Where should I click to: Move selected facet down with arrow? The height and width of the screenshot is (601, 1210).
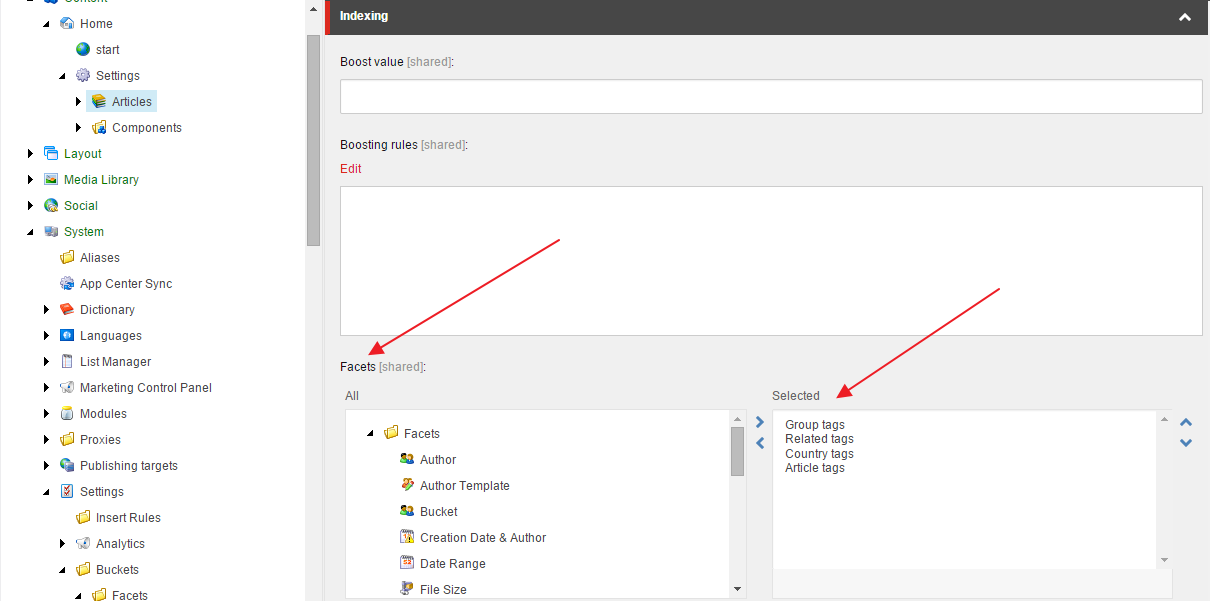click(1186, 443)
